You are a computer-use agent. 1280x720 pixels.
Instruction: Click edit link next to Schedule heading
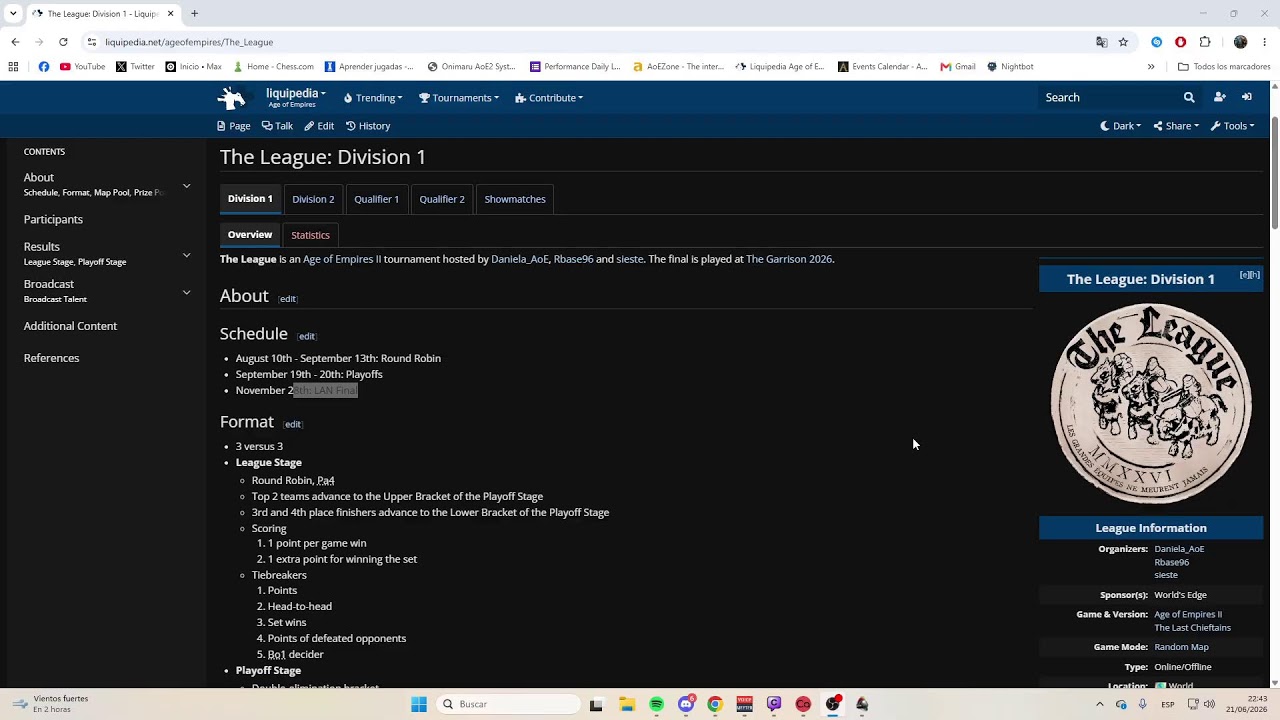307,336
